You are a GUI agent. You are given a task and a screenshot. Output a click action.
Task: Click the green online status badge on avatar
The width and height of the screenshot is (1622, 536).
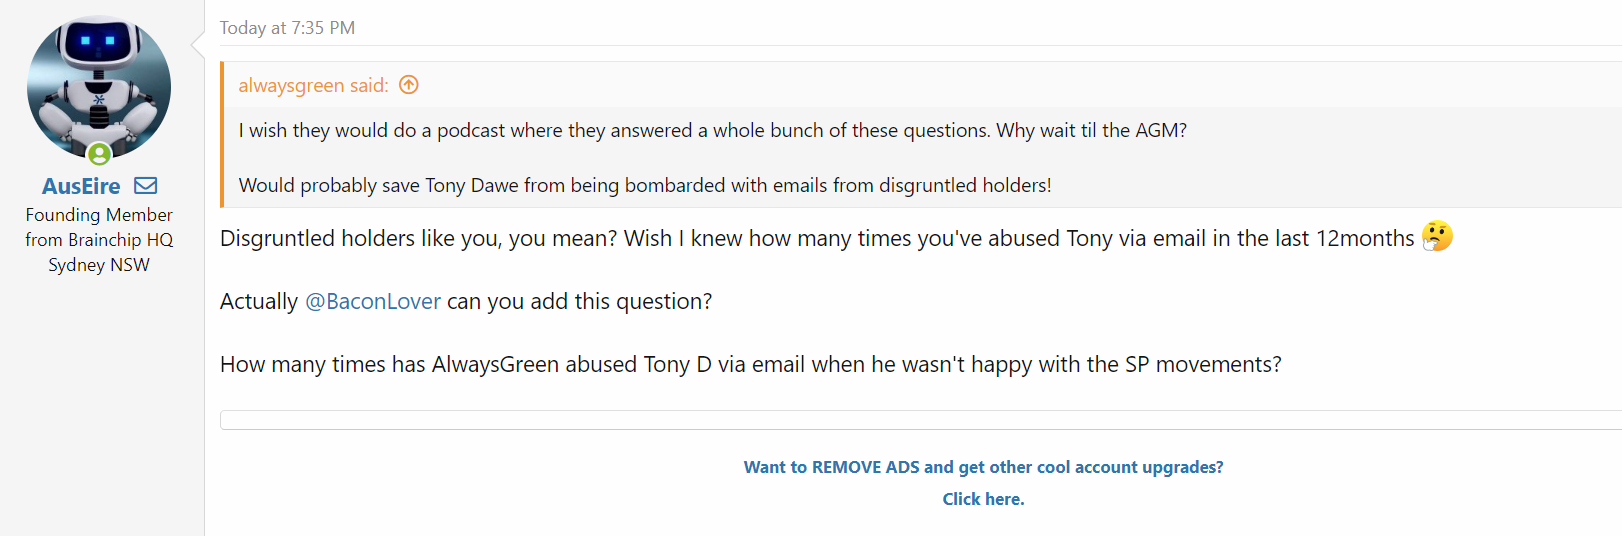pos(99,154)
